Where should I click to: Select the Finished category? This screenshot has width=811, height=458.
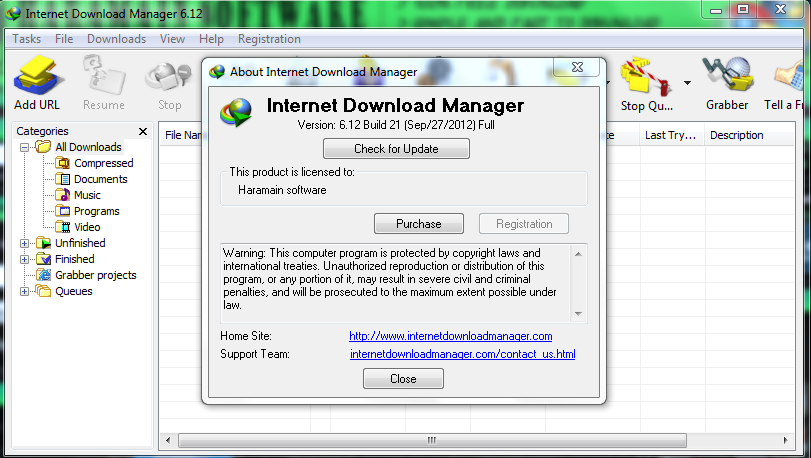(x=74, y=259)
